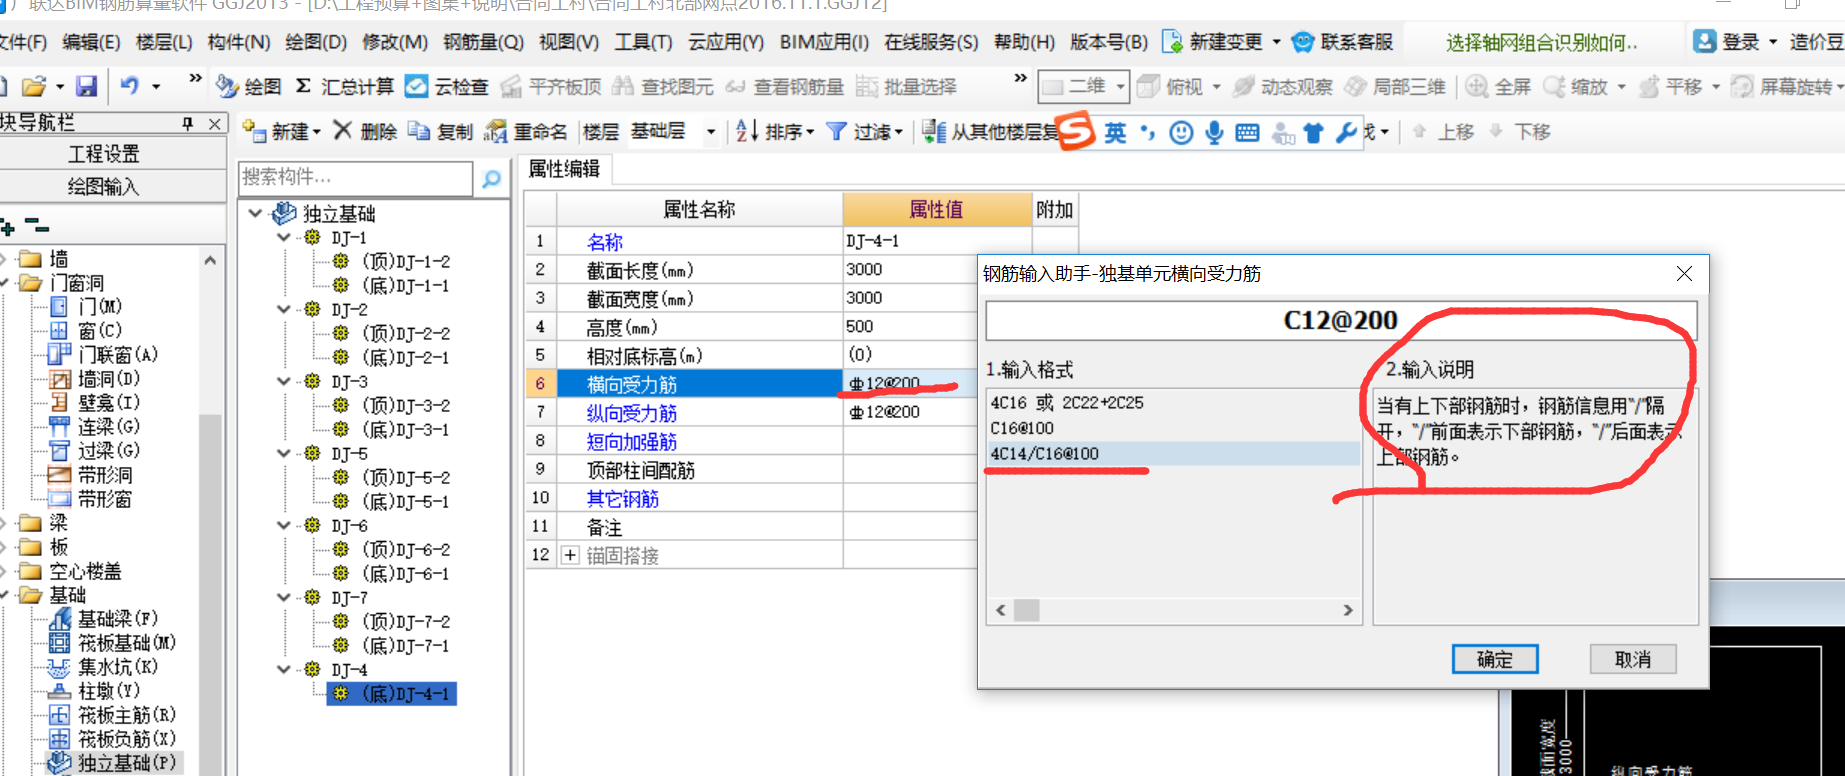Click 查看钢筋量 toolbar button
1845x776 pixels.
pos(785,87)
